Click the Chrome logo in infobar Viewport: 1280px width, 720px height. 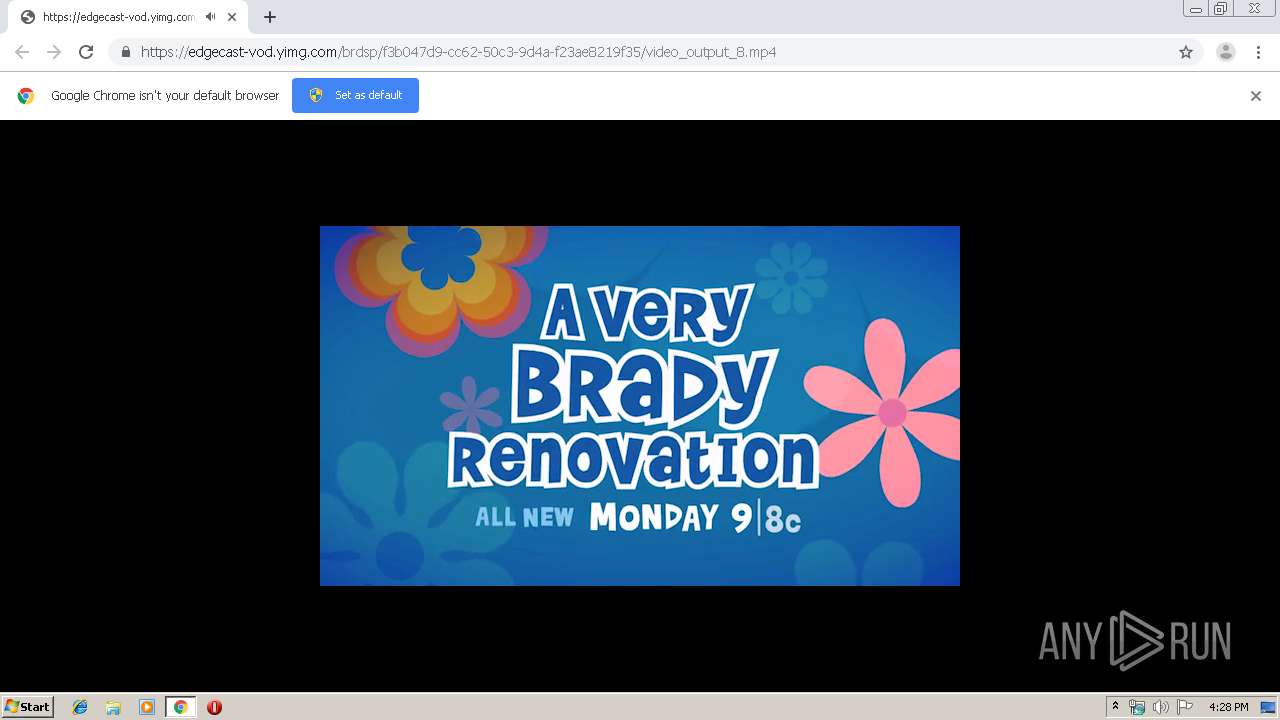(26, 96)
